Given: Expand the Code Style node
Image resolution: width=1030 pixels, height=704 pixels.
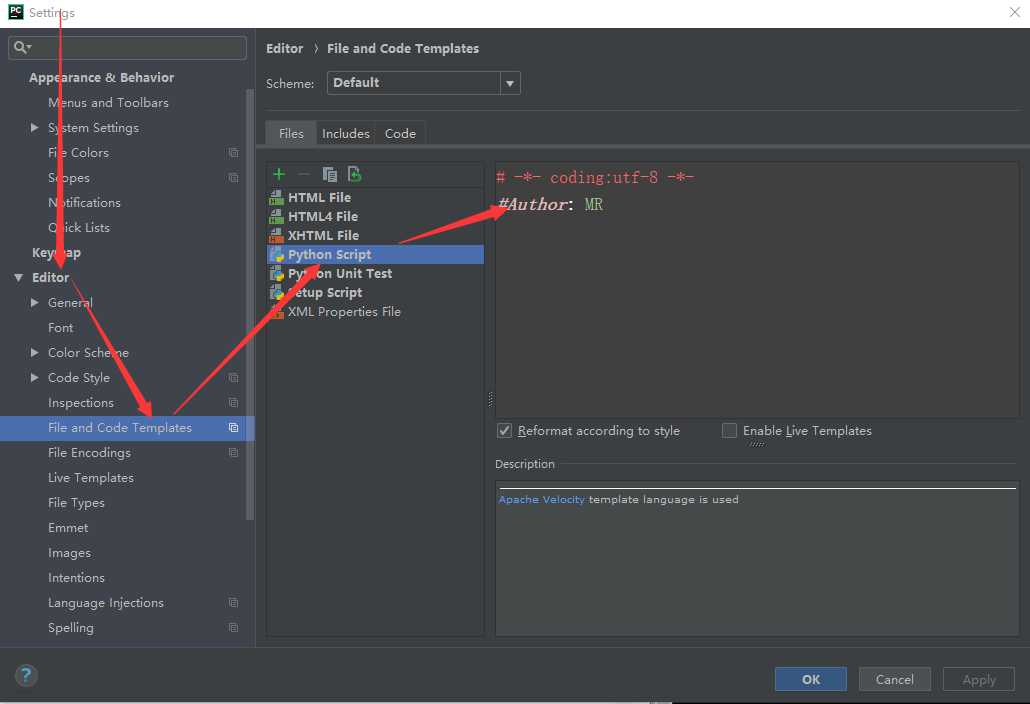Looking at the screenshot, I should tap(34, 378).
